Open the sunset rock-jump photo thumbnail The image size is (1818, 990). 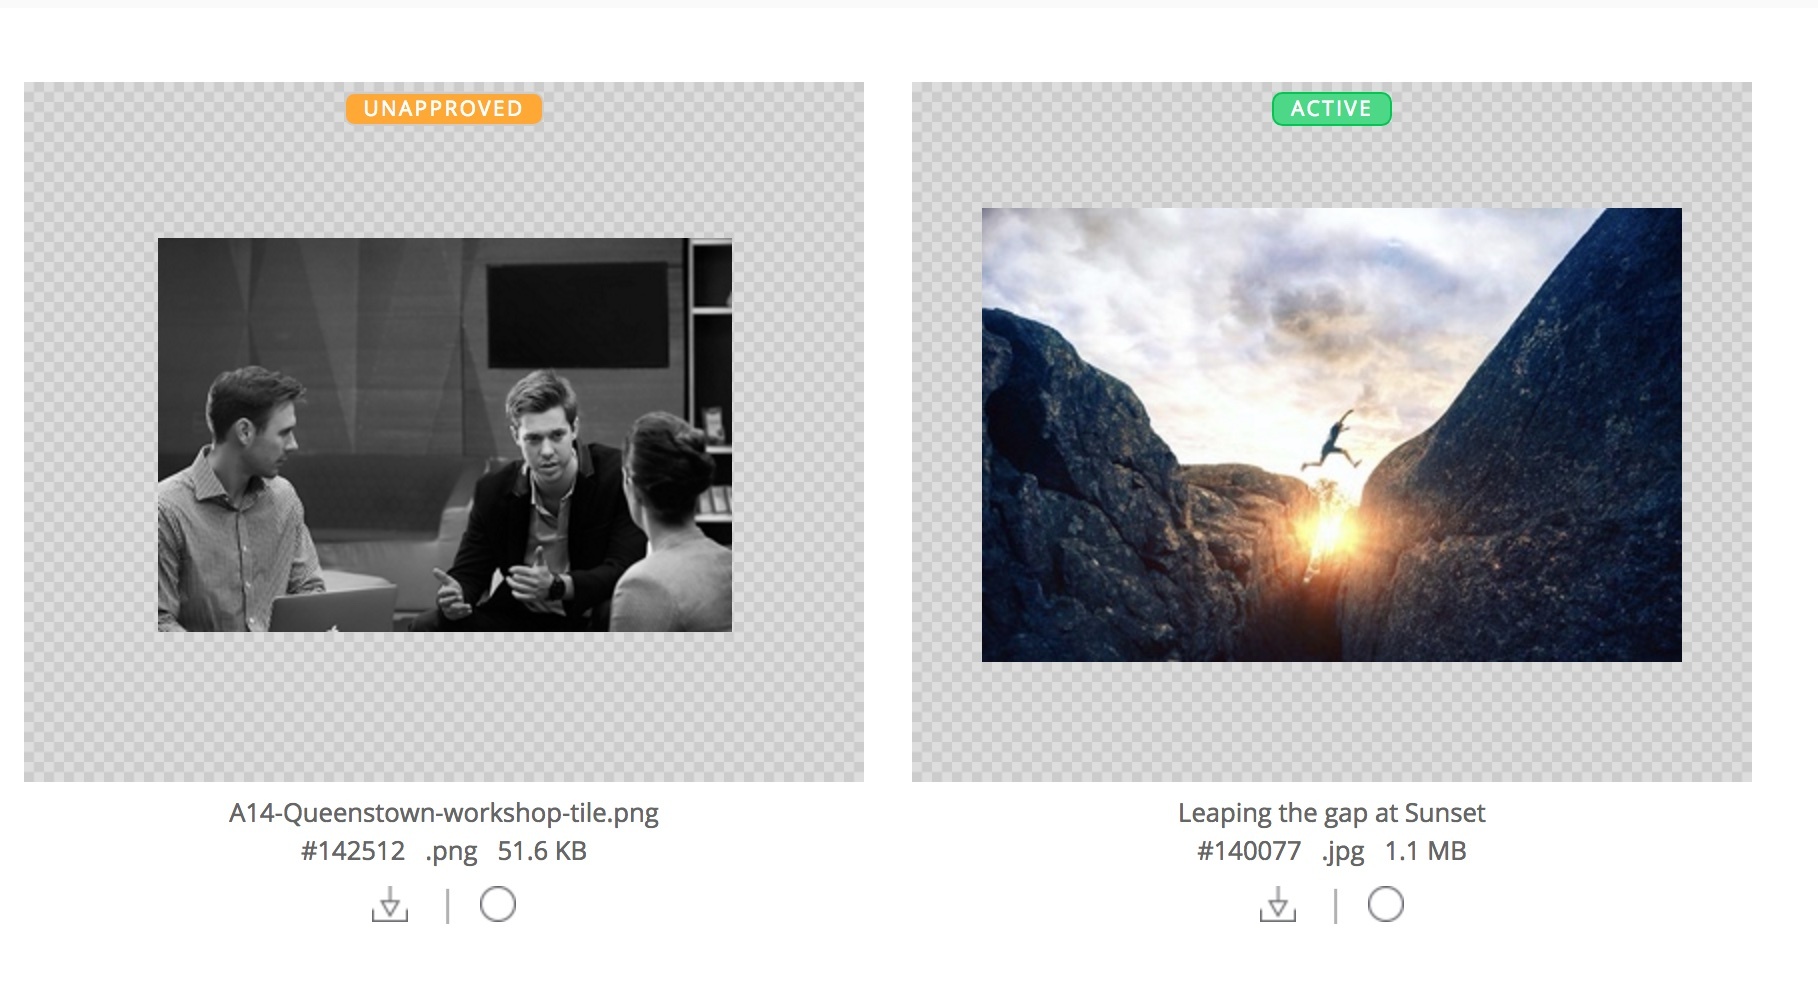click(1332, 435)
